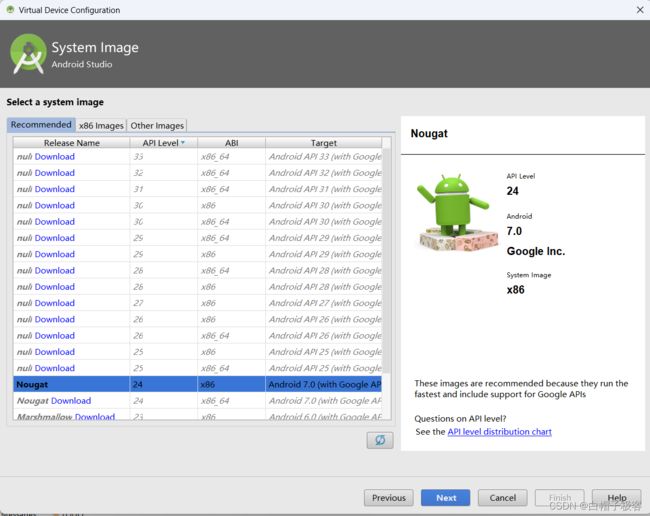Select the 'Android API 27 (with Google' cell
Screen dimensions: 650x516
click(323, 303)
